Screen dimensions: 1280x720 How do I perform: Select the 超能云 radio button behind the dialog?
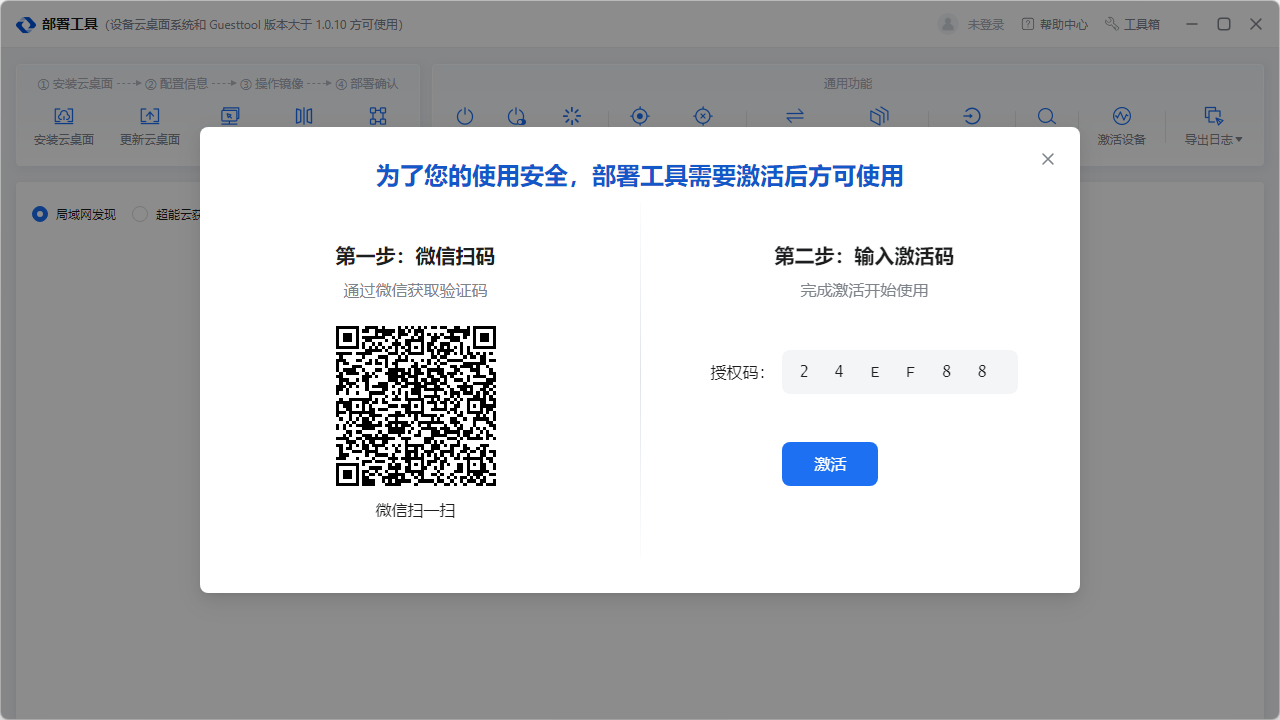point(140,214)
